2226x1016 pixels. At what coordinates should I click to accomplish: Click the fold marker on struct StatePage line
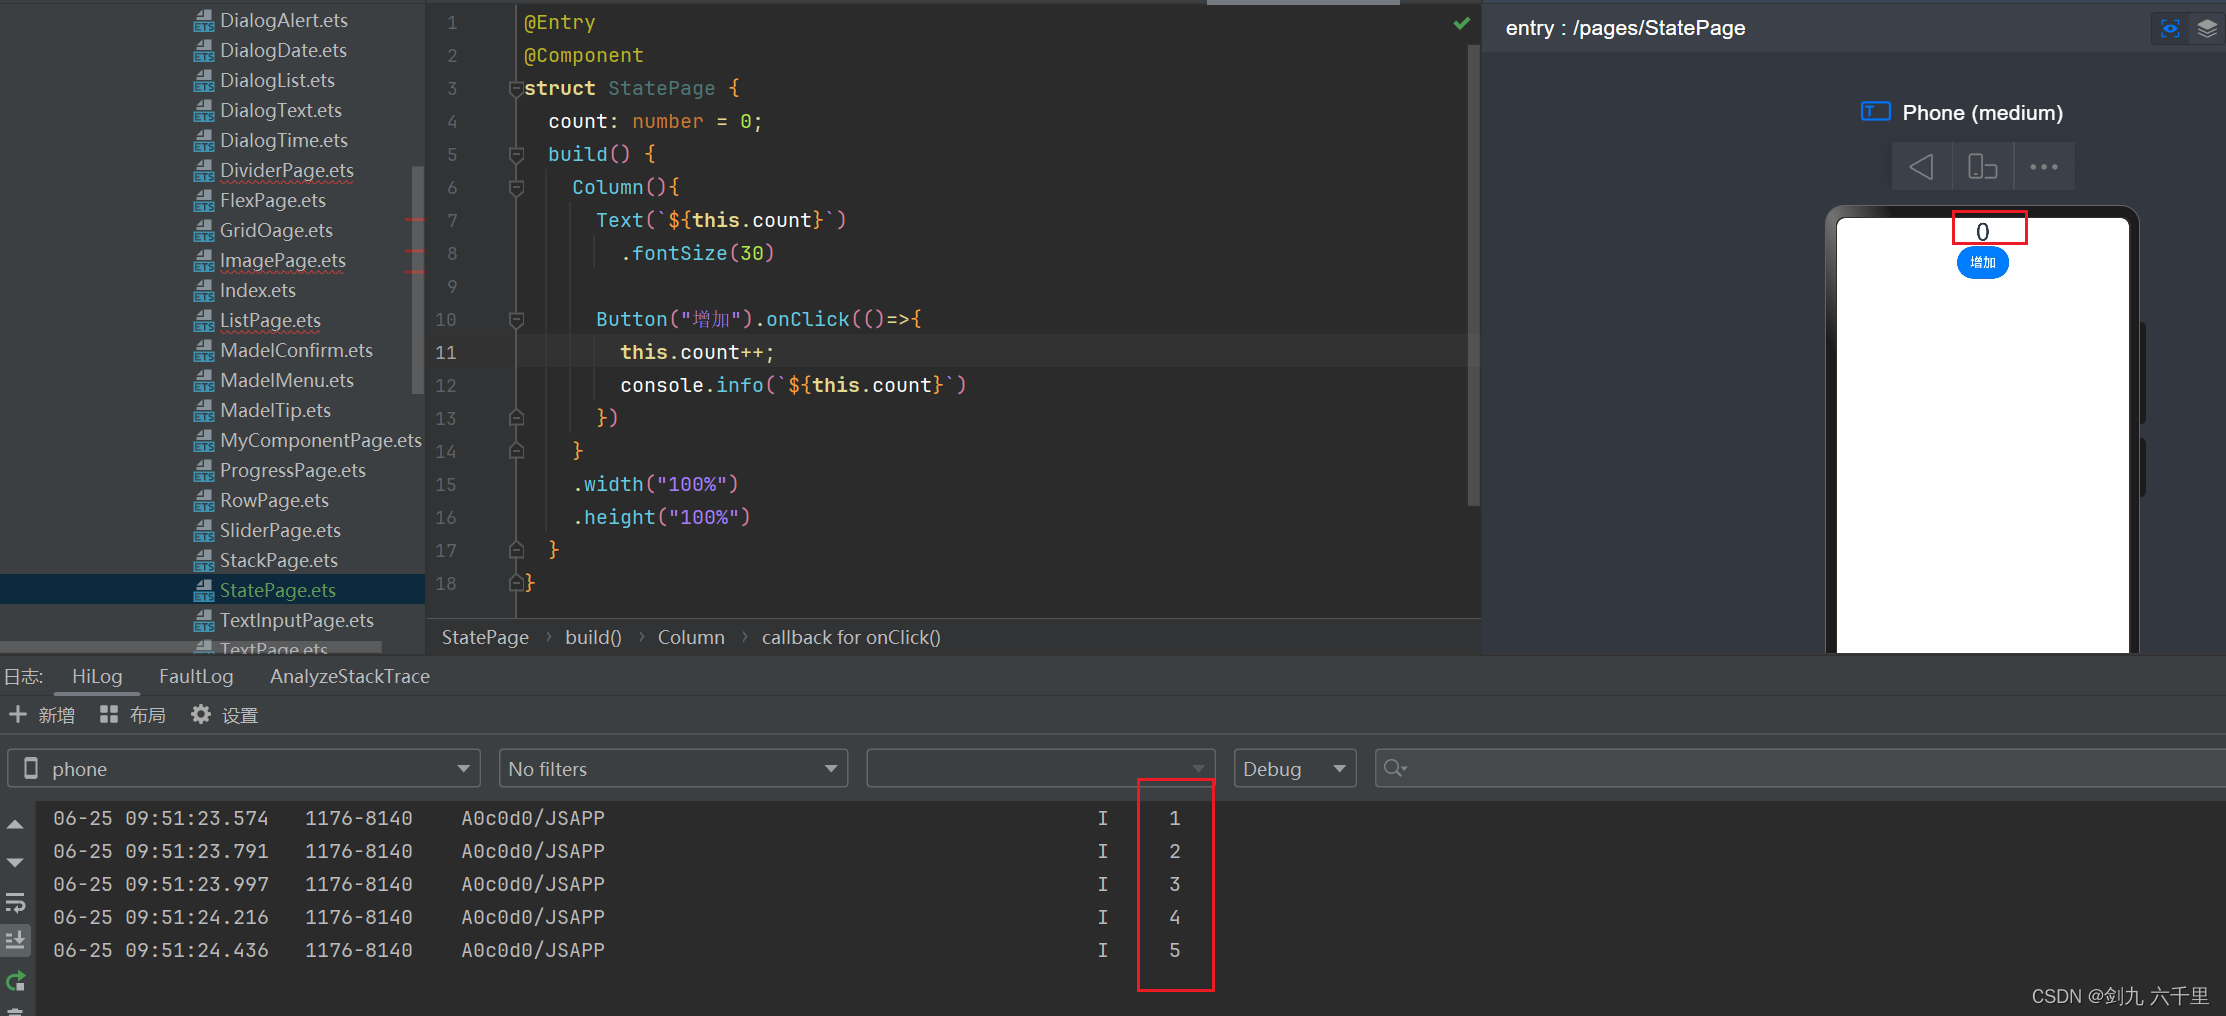coord(516,88)
